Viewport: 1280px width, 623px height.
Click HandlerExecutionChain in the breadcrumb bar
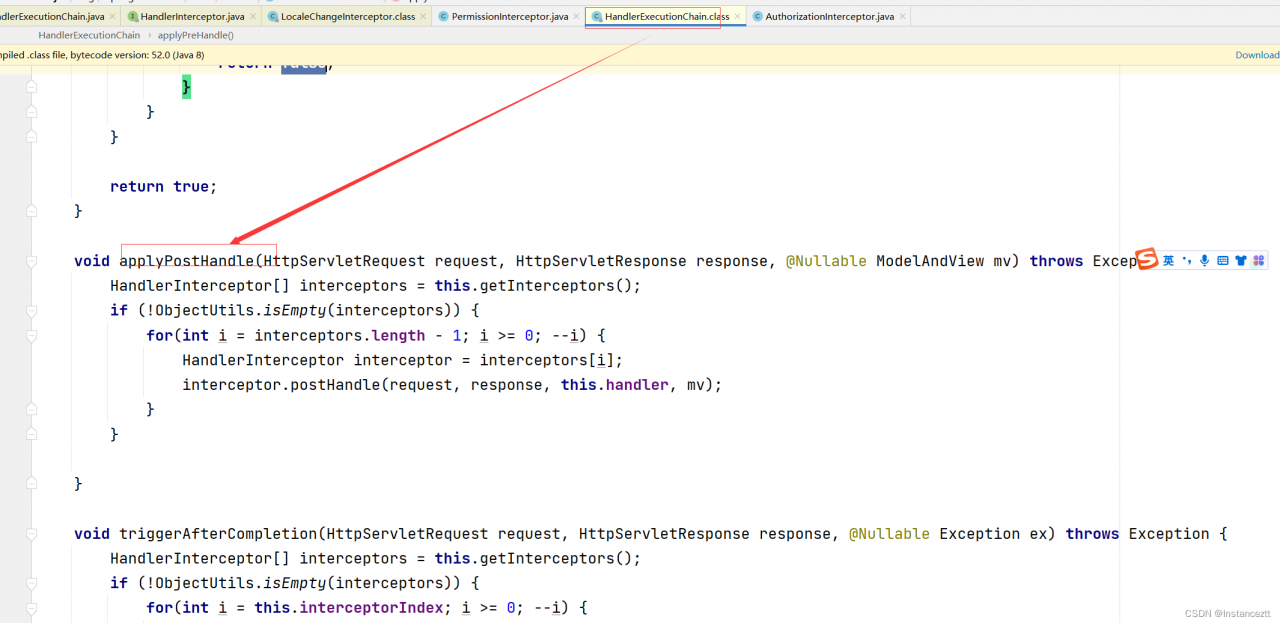(89, 35)
